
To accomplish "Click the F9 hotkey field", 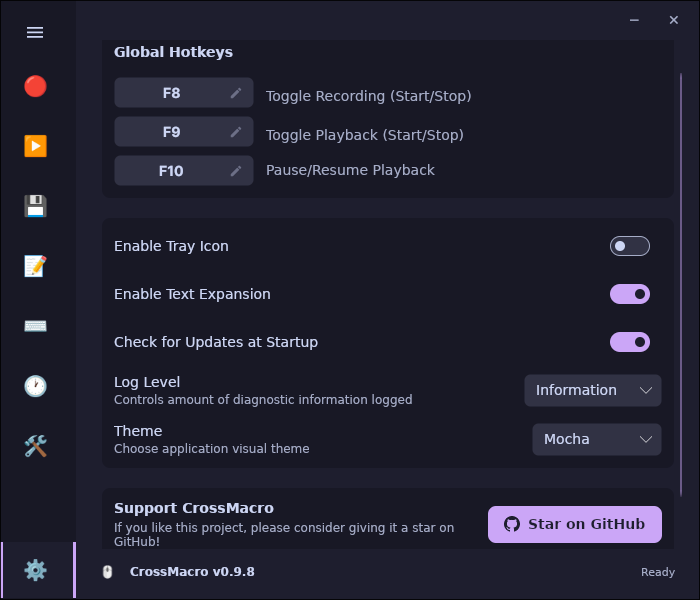I will (183, 132).
